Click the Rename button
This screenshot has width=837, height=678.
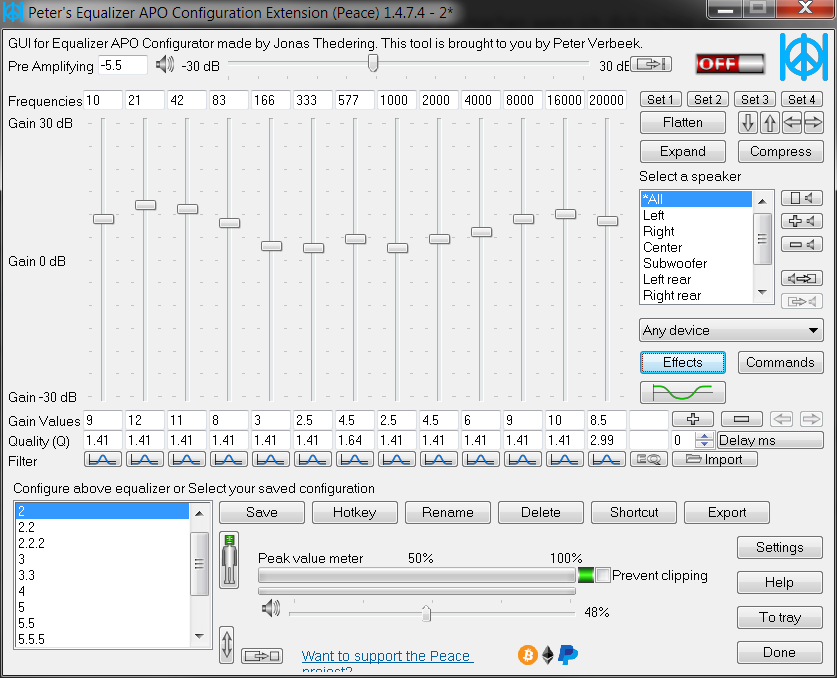click(447, 513)
